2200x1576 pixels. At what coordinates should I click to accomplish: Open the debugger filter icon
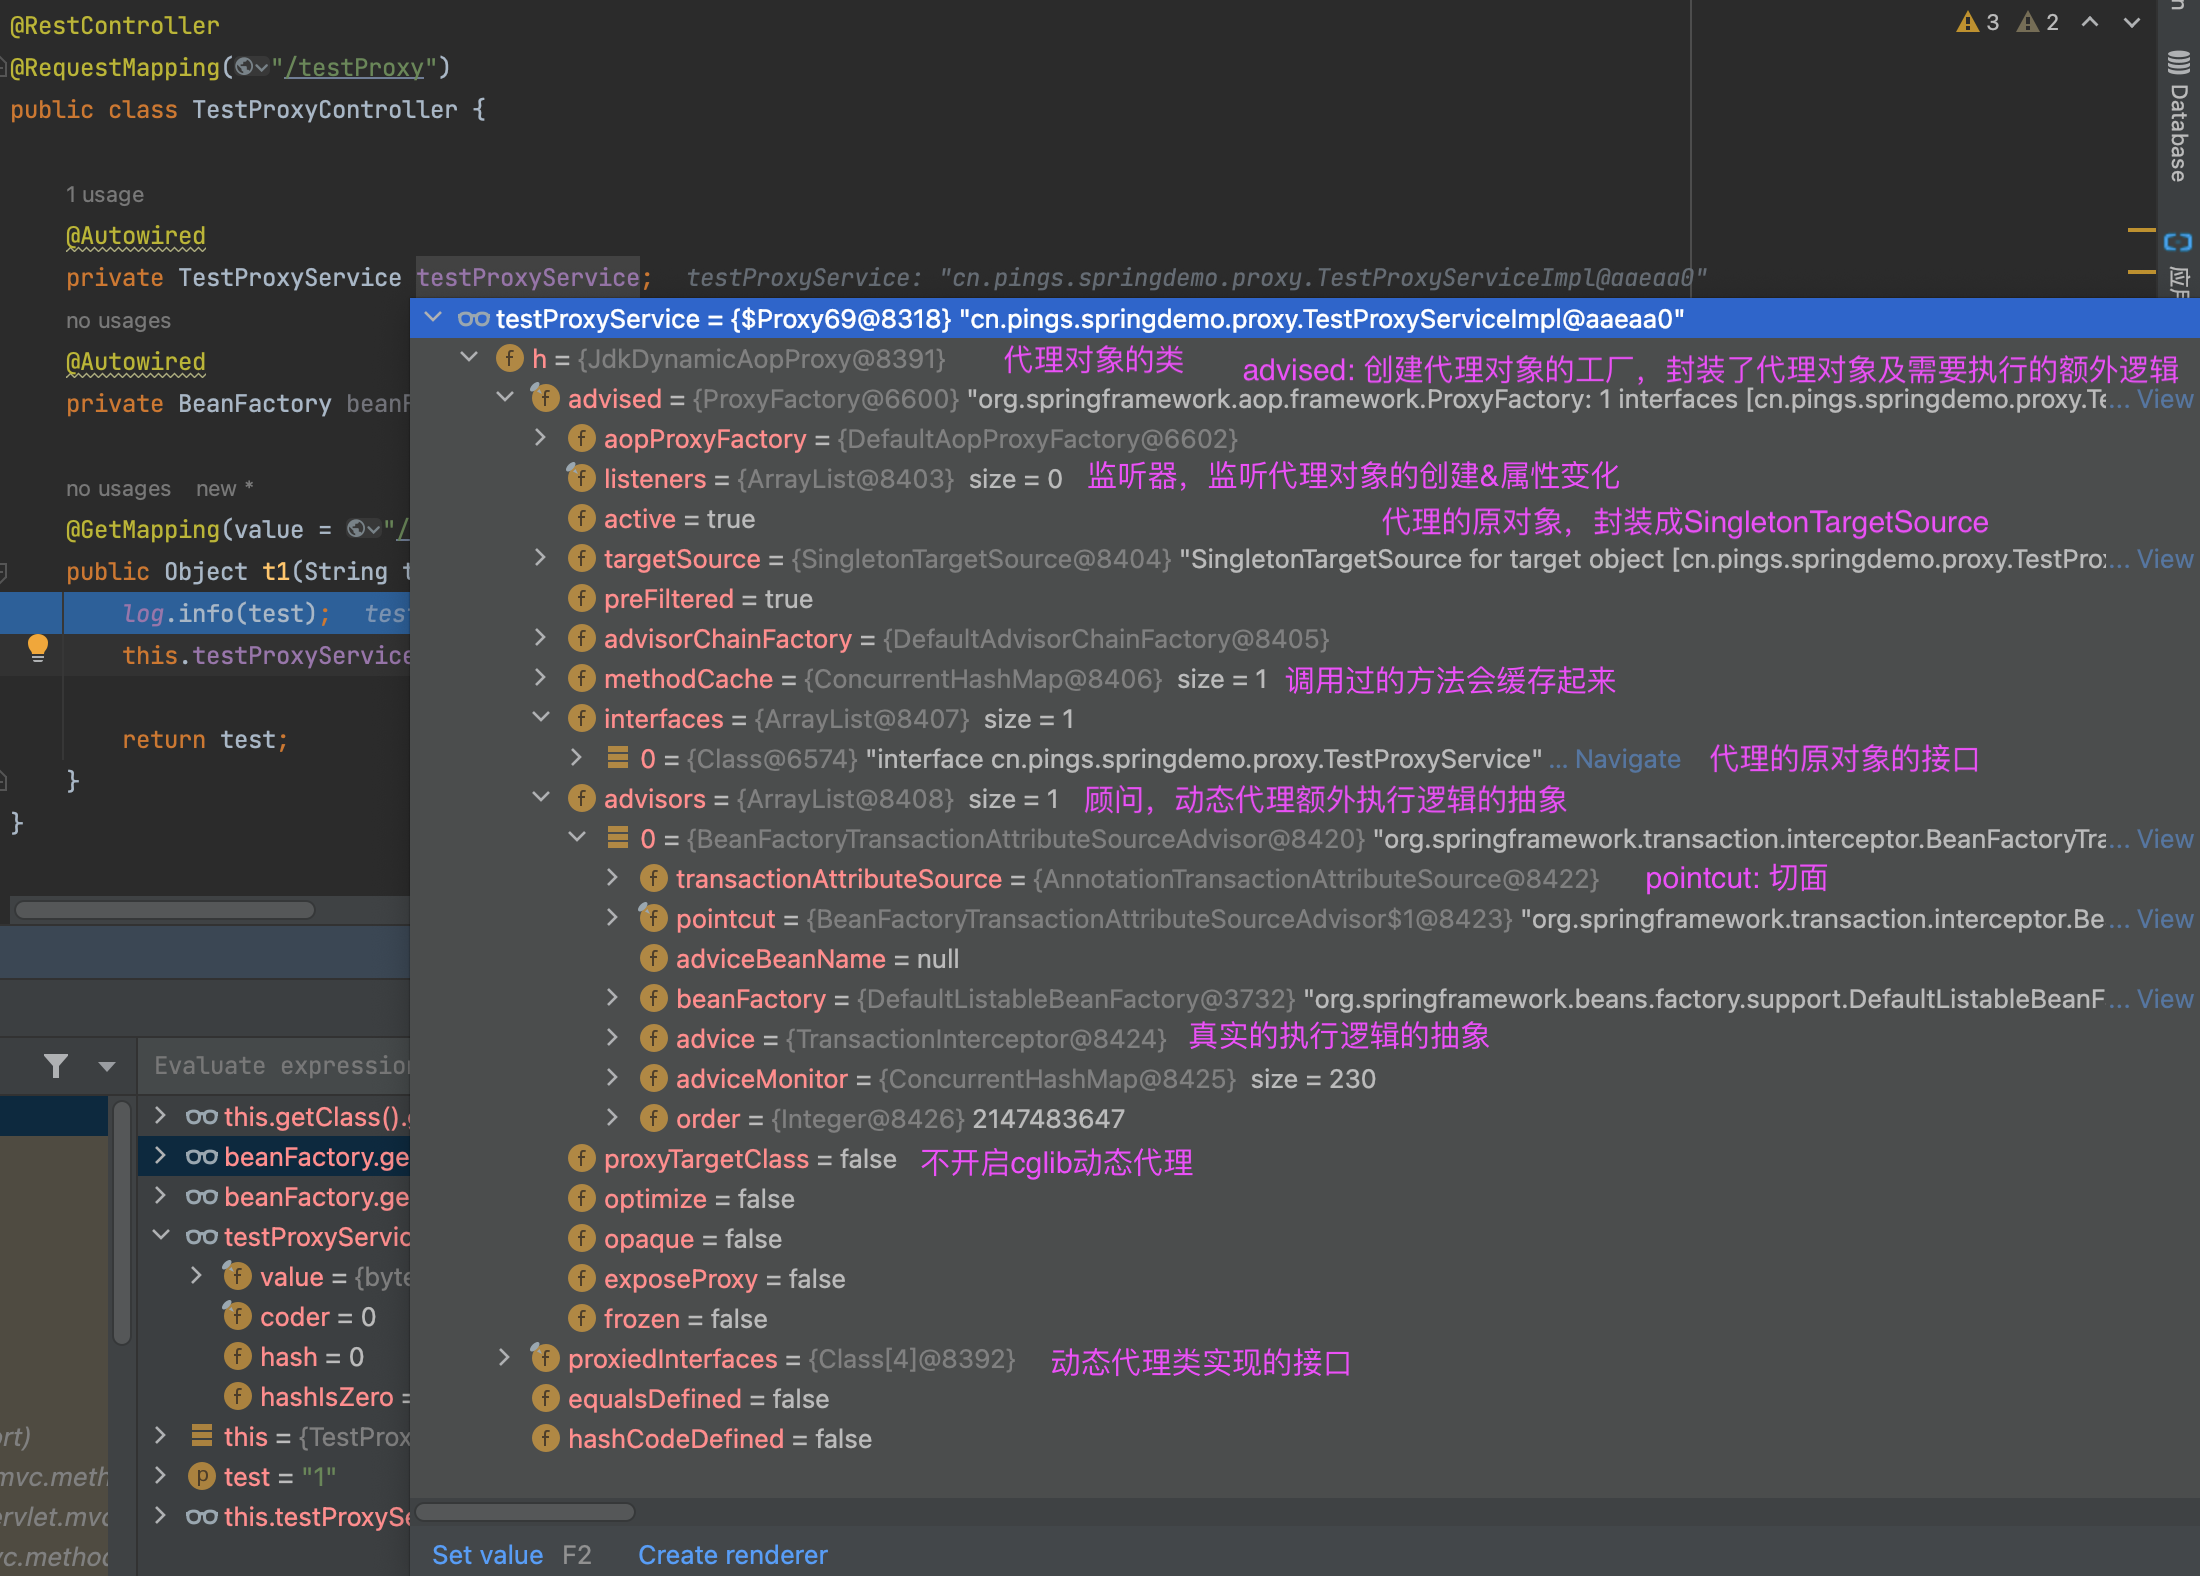point(56,1066)
